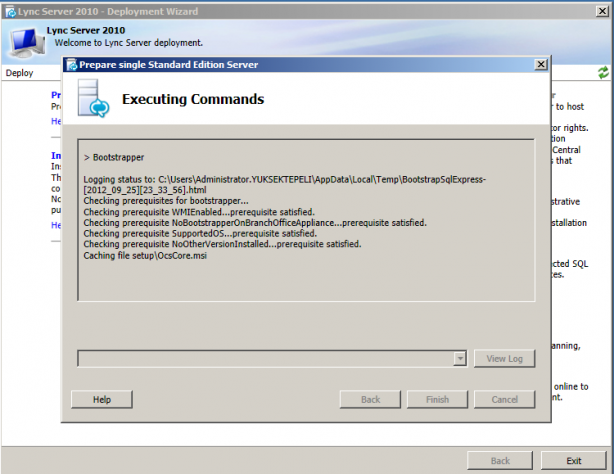This screenshot has width=614, height=474.
Task: Click 'Caching file setup\OcsCore.msi' line
Action: pyautogui.click(x=145, y=255)
